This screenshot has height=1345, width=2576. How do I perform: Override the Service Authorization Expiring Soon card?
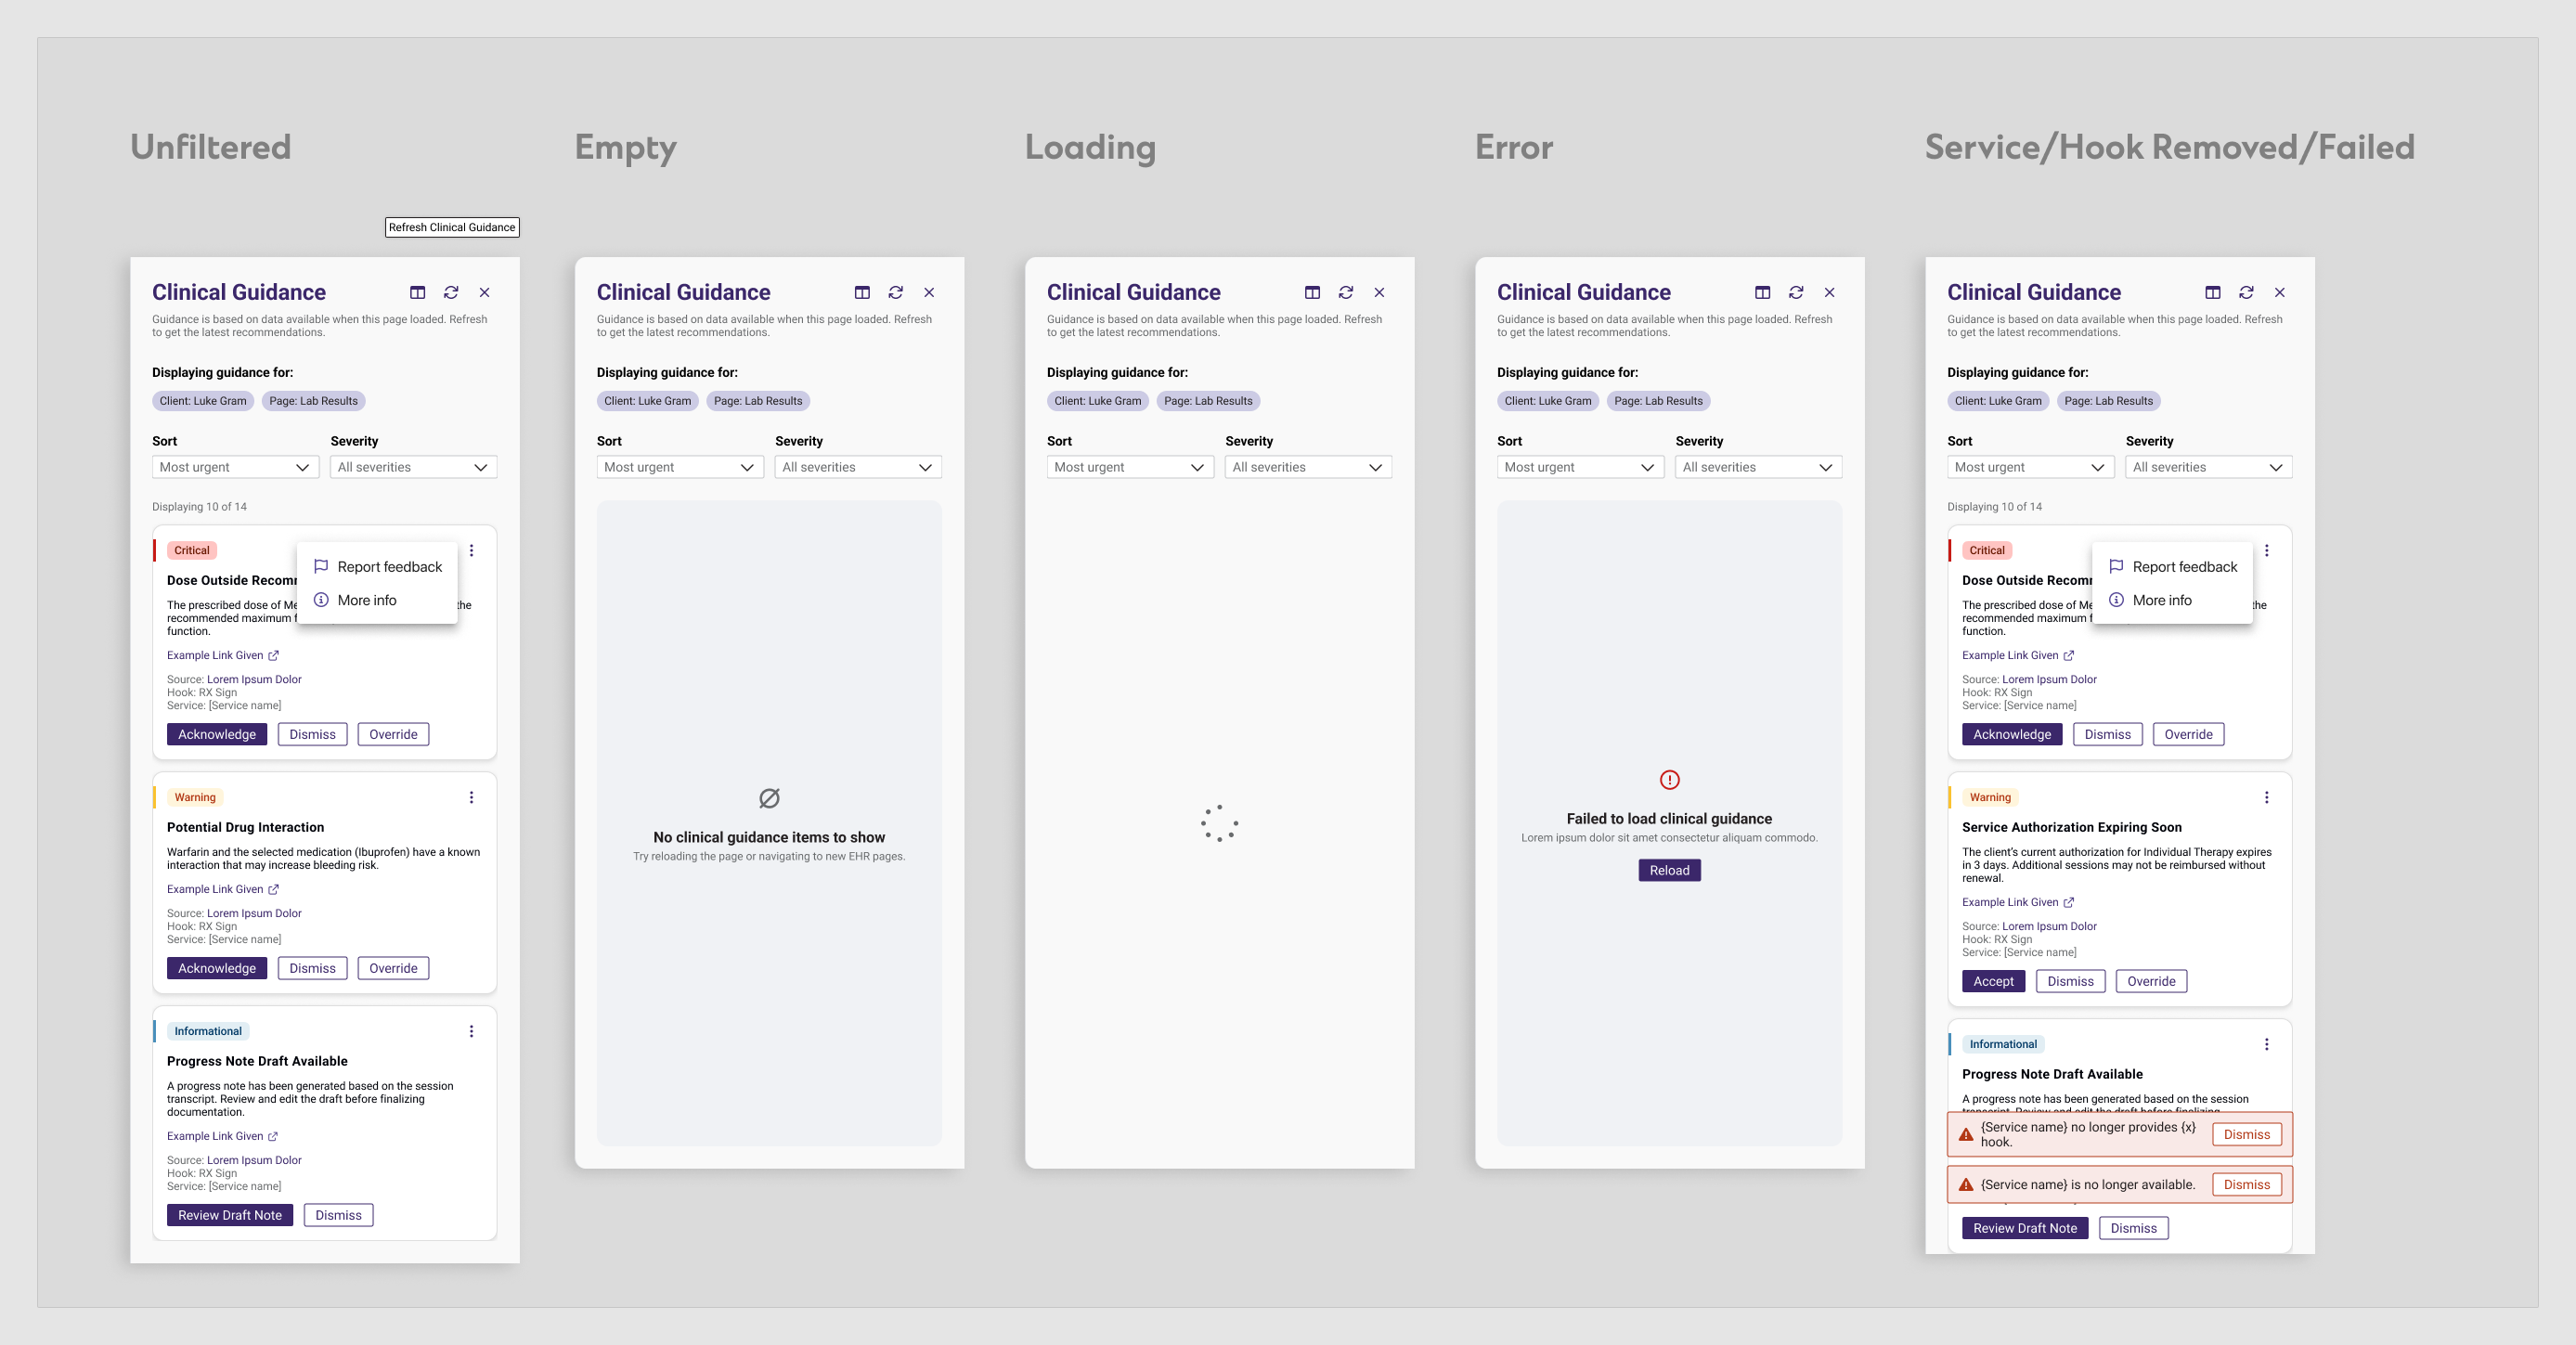2151,981
